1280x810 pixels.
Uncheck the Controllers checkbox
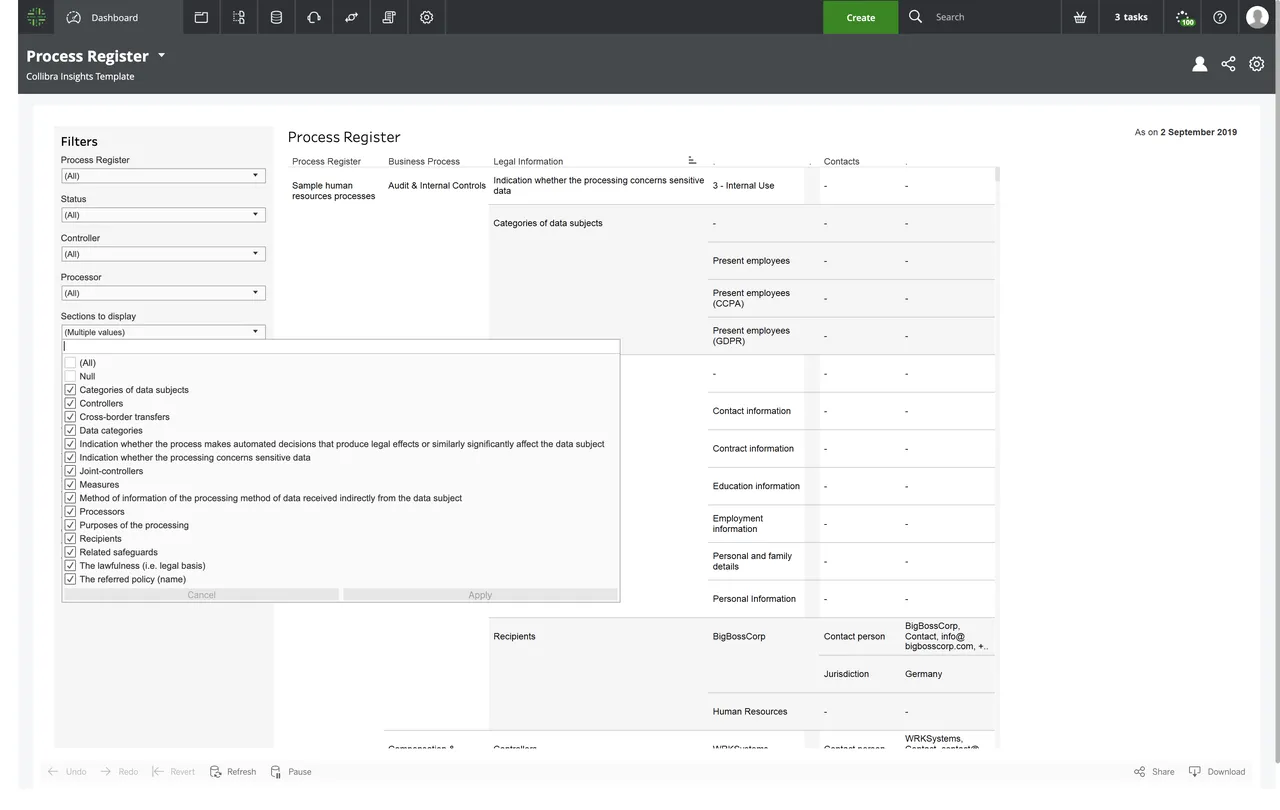pos(70,403)
